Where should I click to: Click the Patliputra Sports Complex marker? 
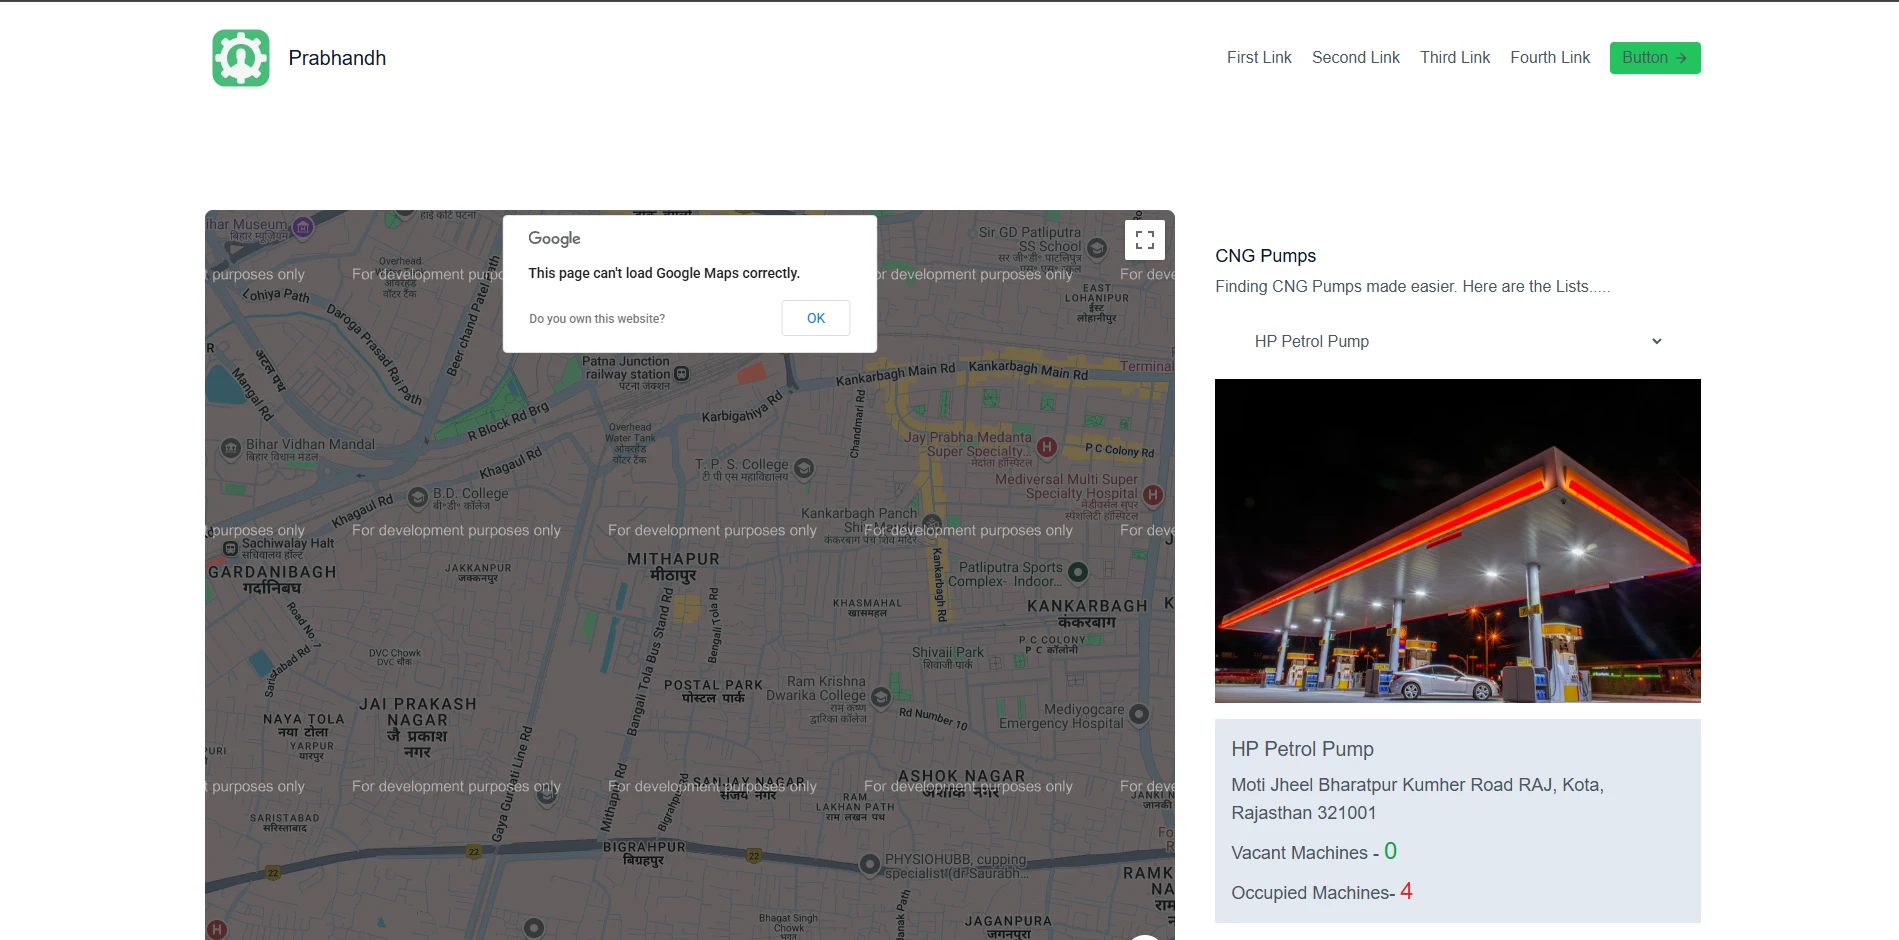click(1078, 572)
